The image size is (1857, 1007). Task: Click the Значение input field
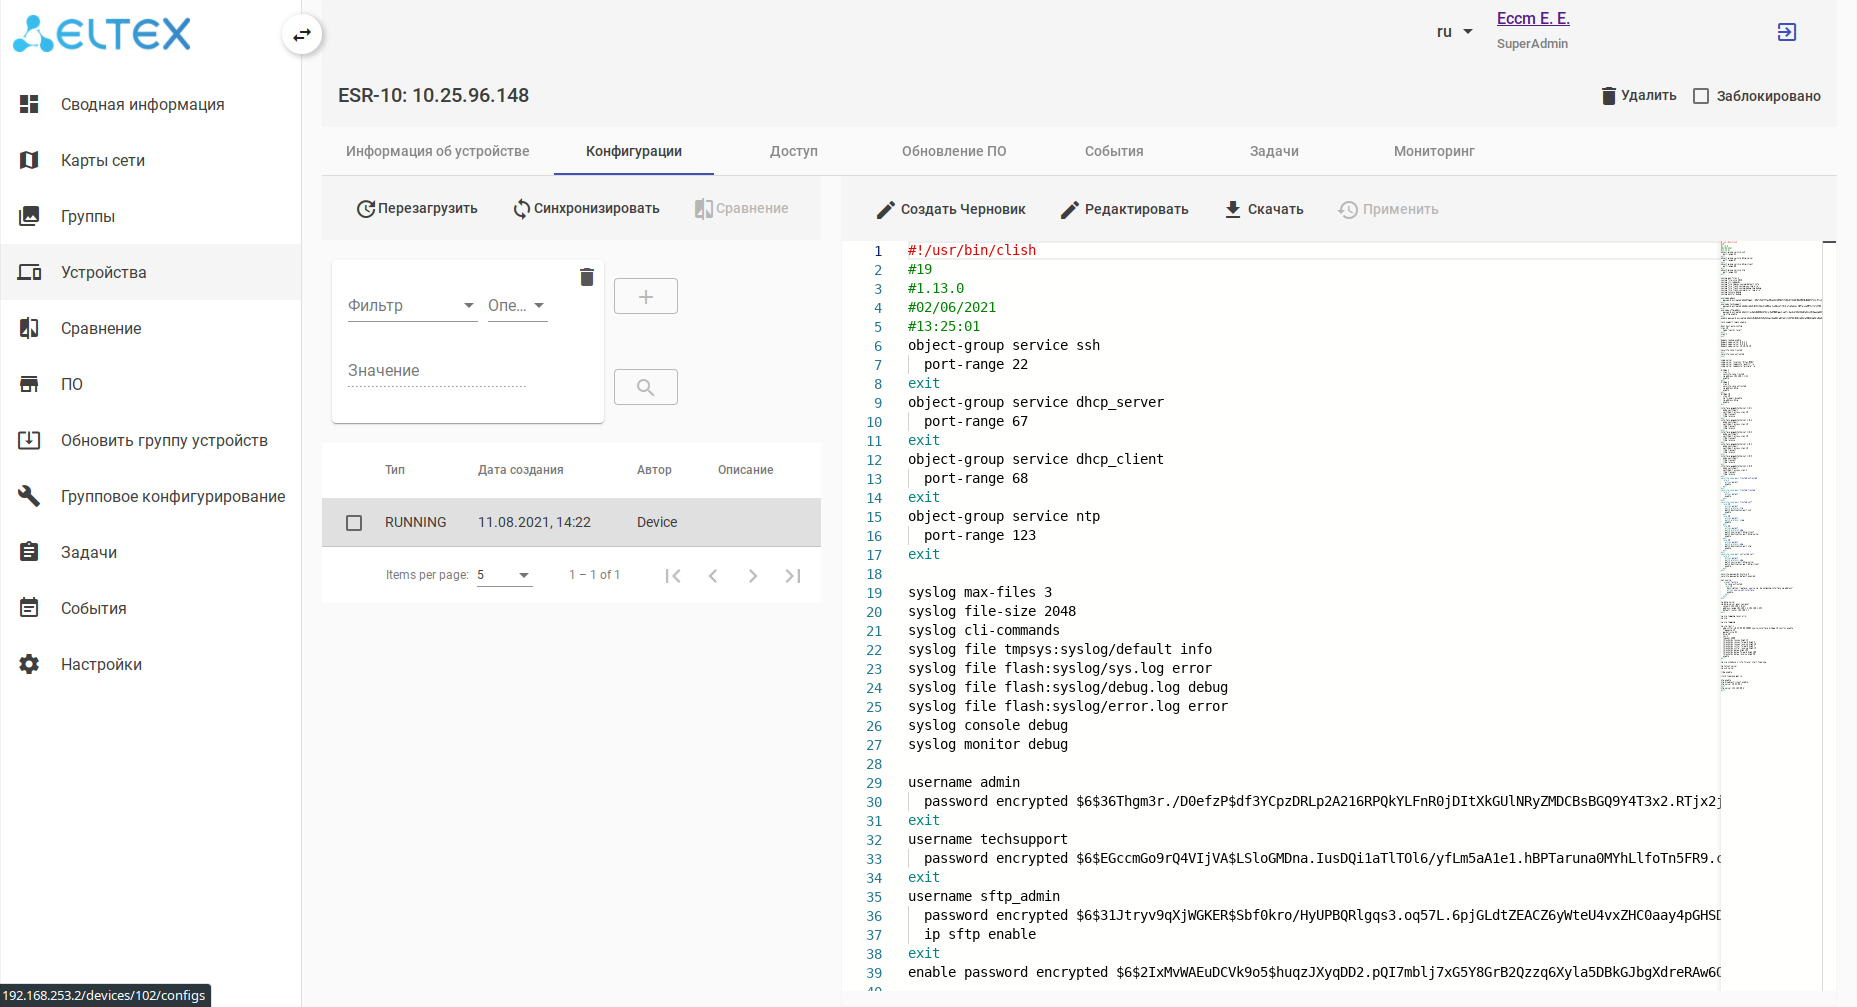click(x=436, y=371)
